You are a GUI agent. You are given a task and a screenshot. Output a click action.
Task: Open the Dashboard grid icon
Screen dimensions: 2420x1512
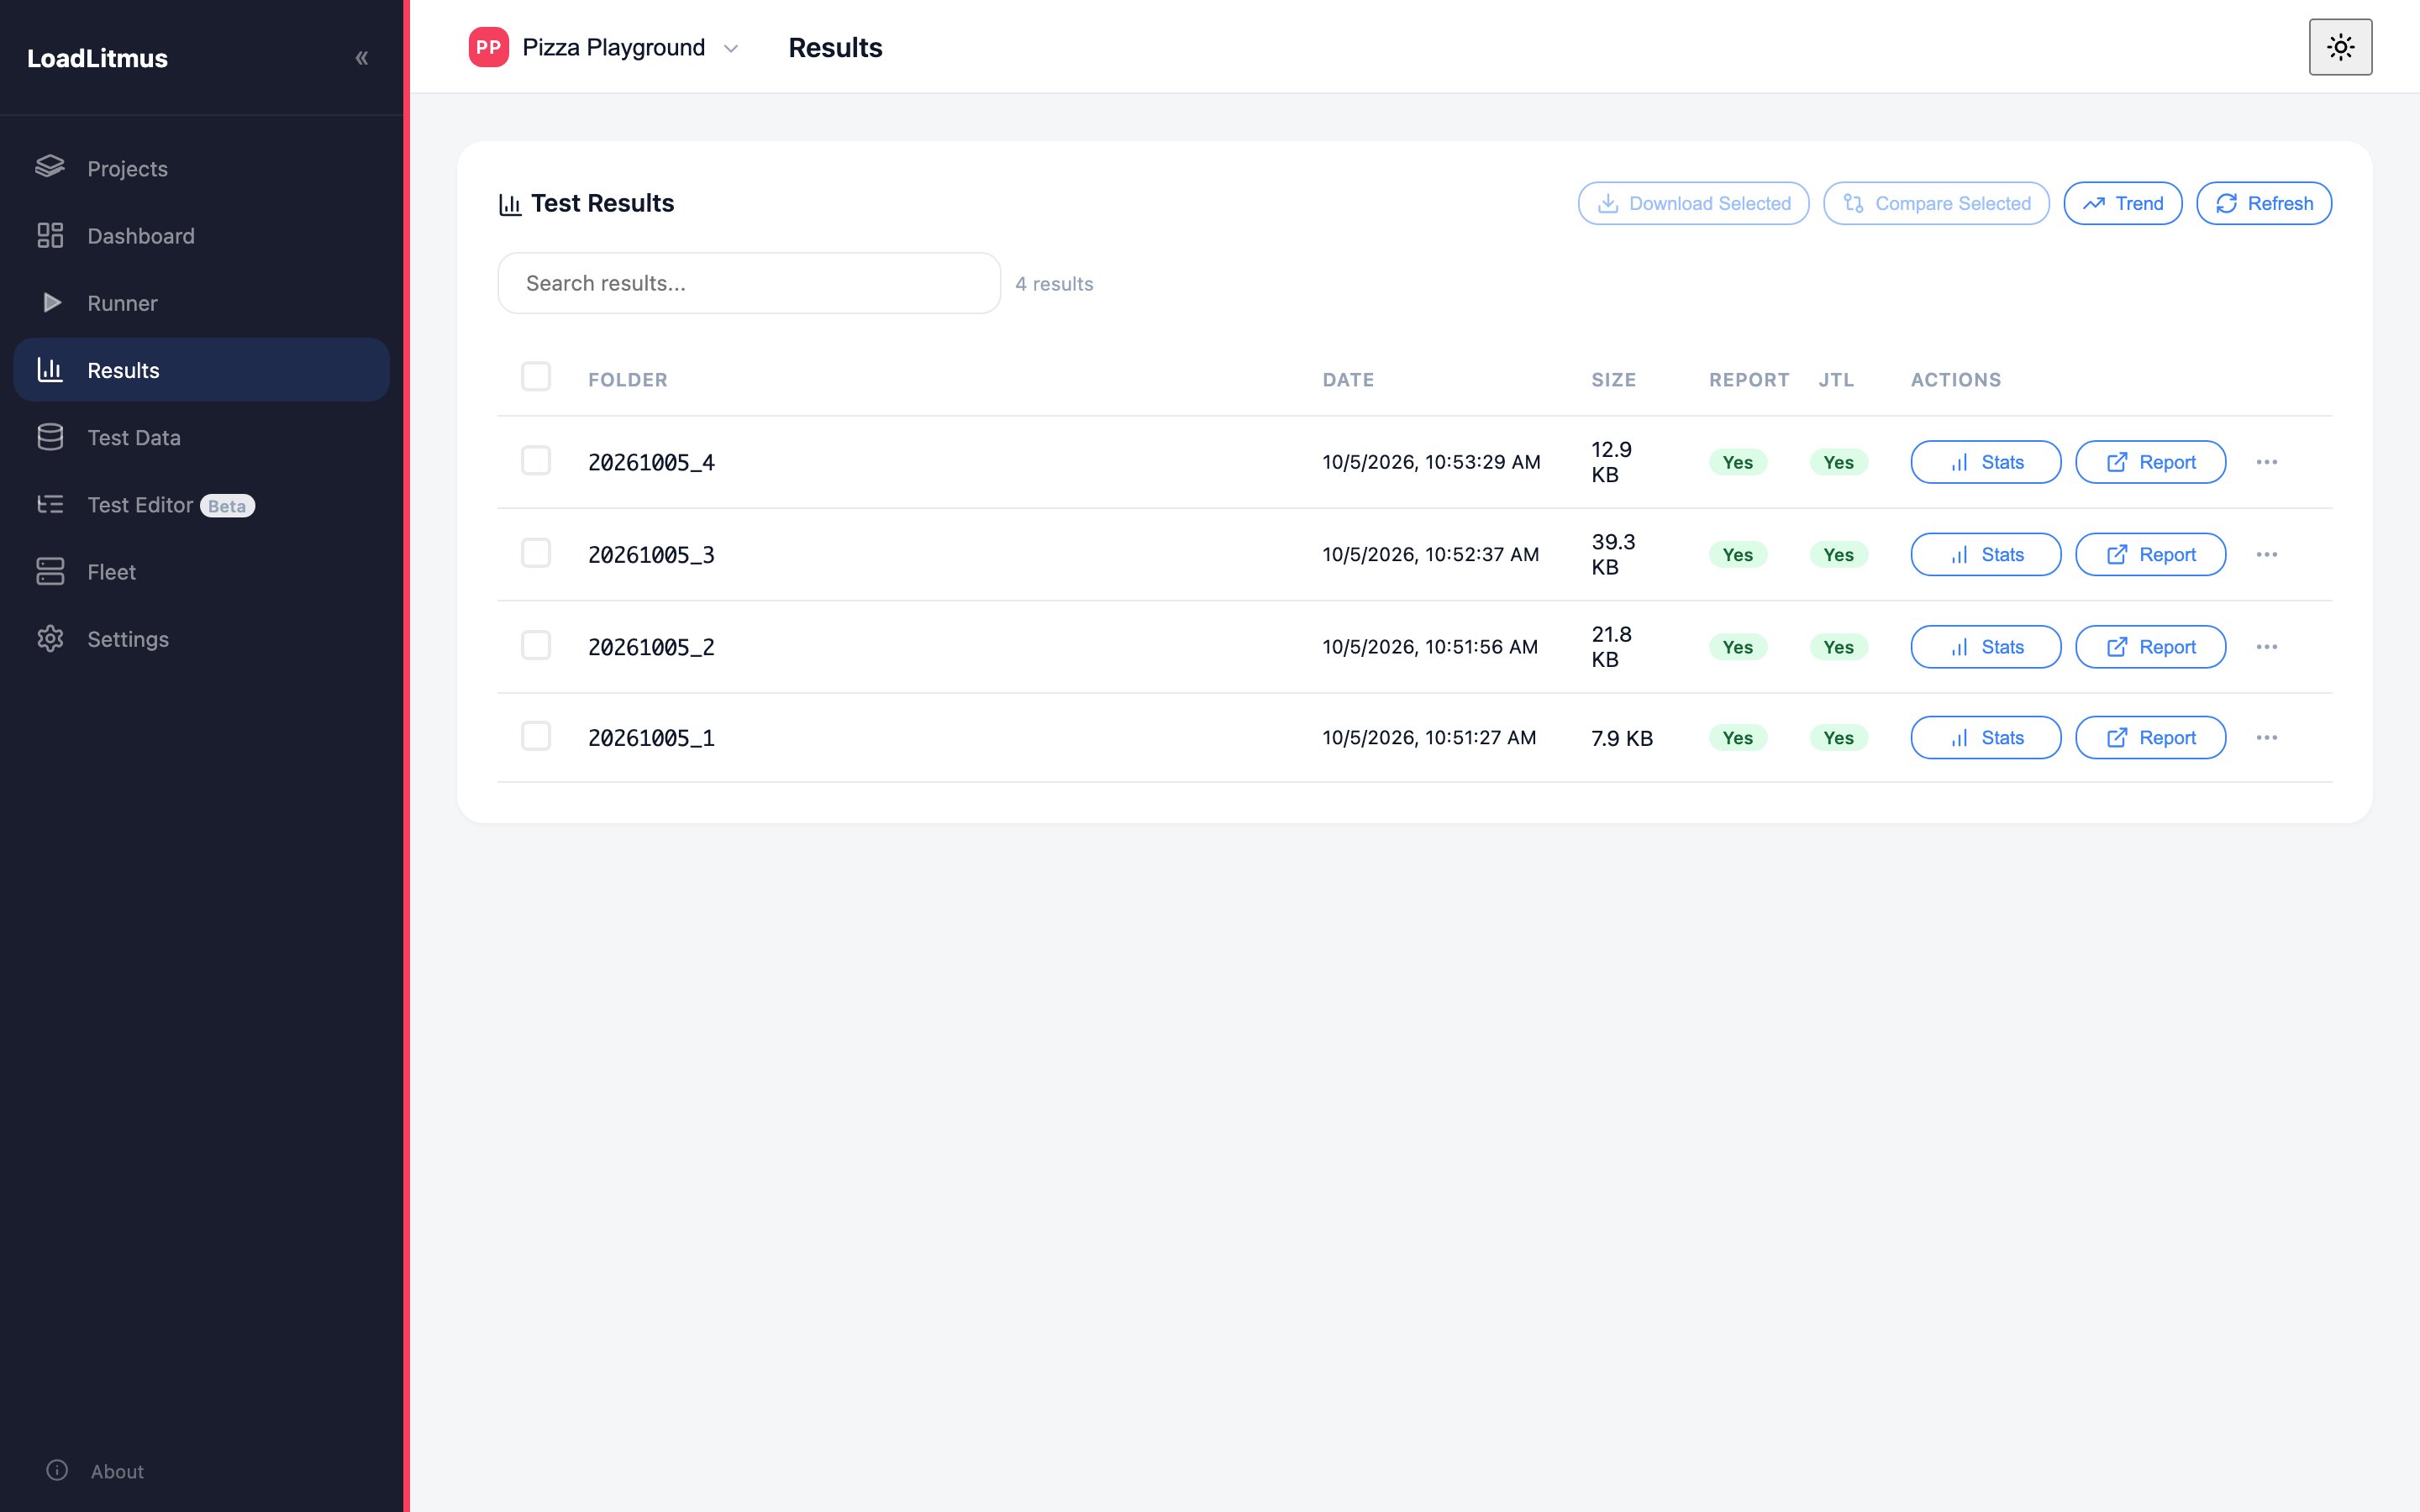pos(50,235)
